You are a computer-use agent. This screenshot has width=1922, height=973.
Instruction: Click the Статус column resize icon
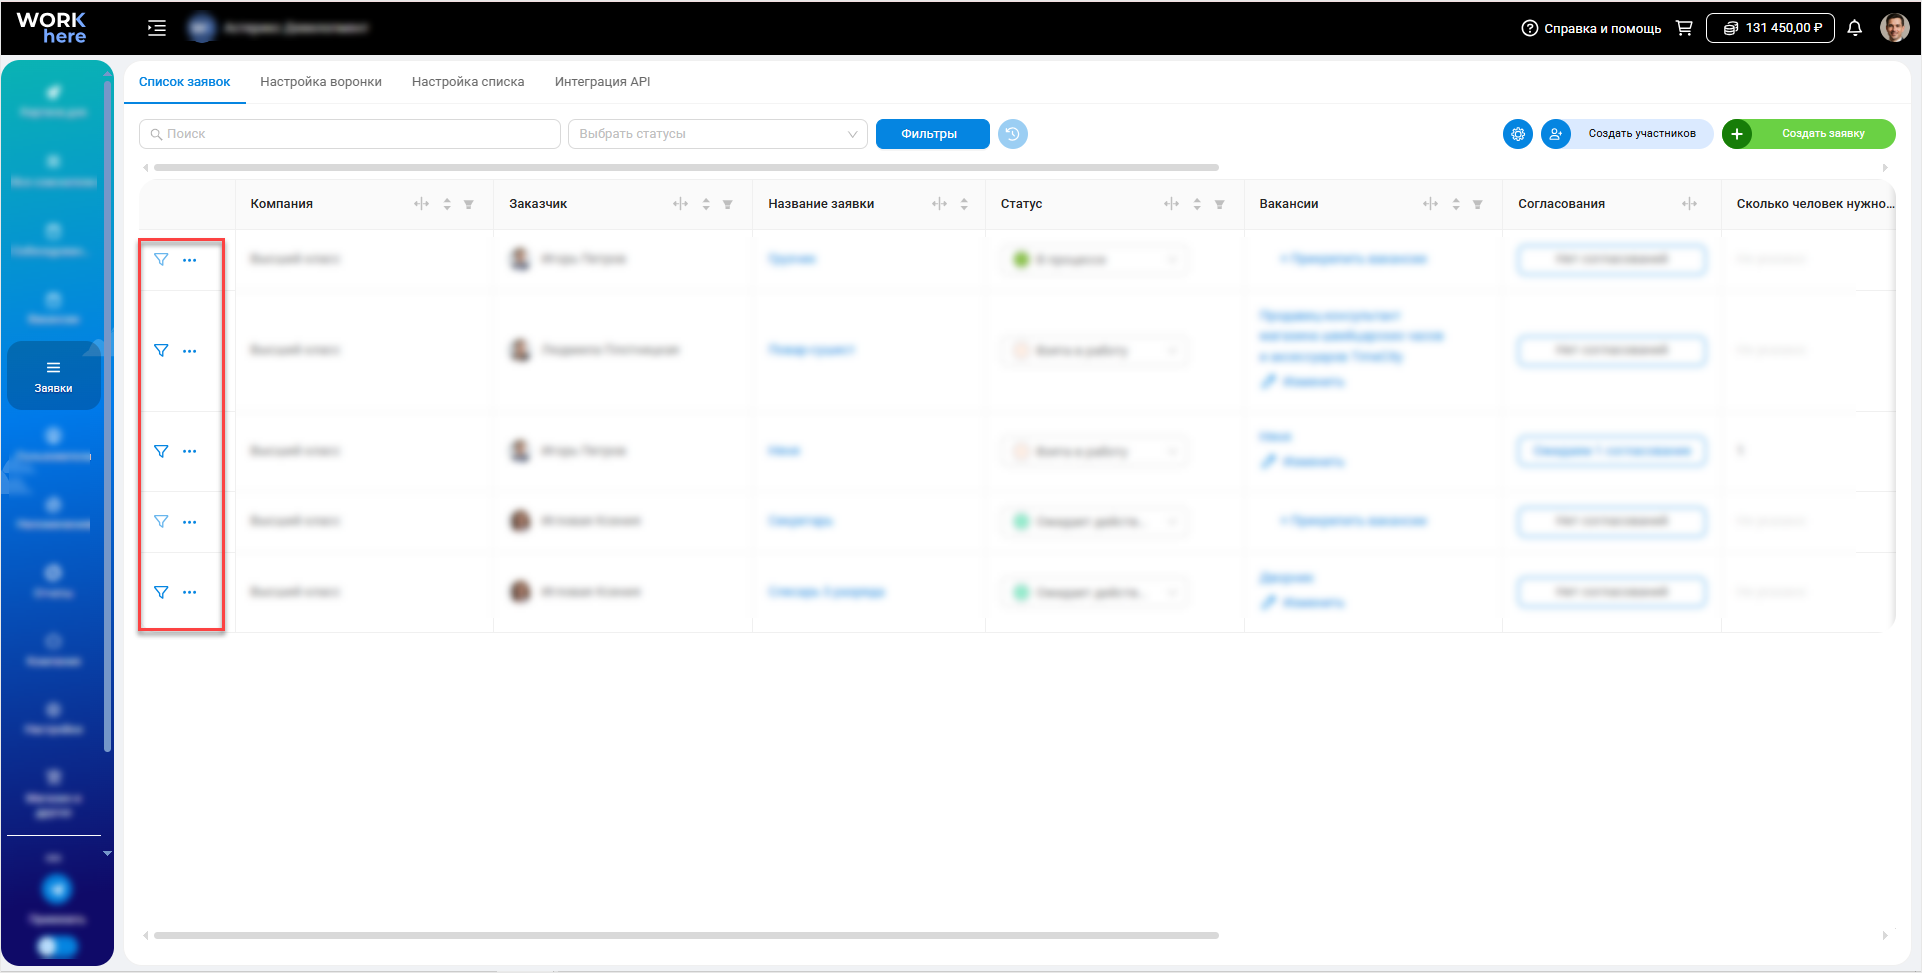point(1171,204)
